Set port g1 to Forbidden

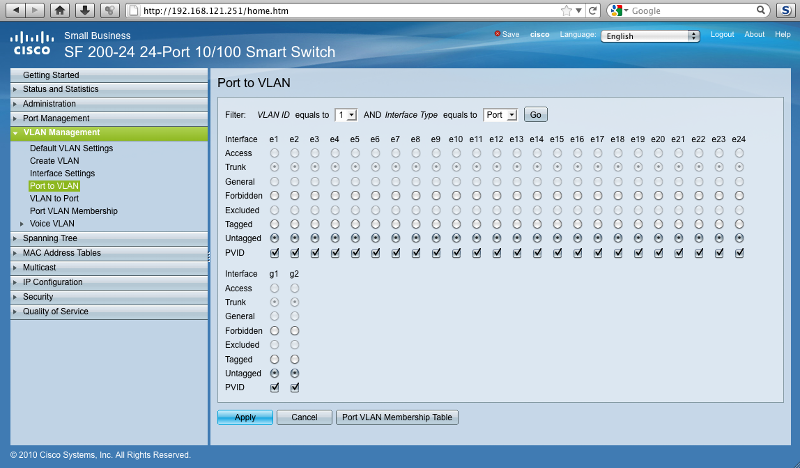coord(274,331)
